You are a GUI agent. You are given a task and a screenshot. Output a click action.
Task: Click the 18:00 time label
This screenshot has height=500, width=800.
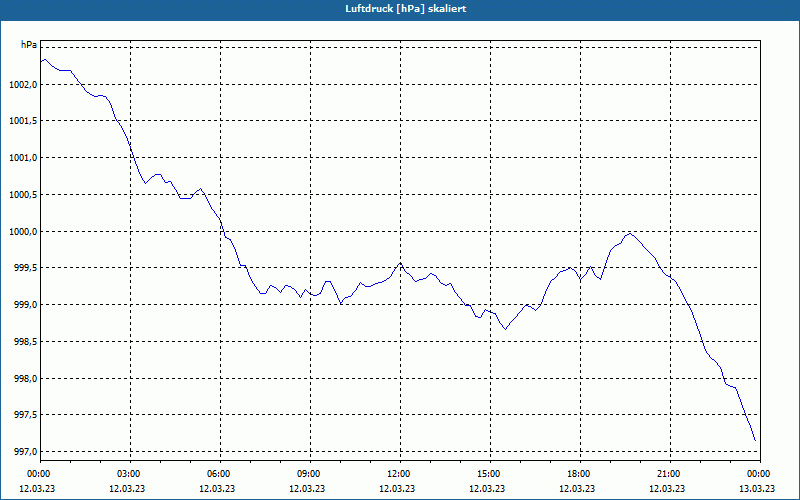(x=580, y=474)
